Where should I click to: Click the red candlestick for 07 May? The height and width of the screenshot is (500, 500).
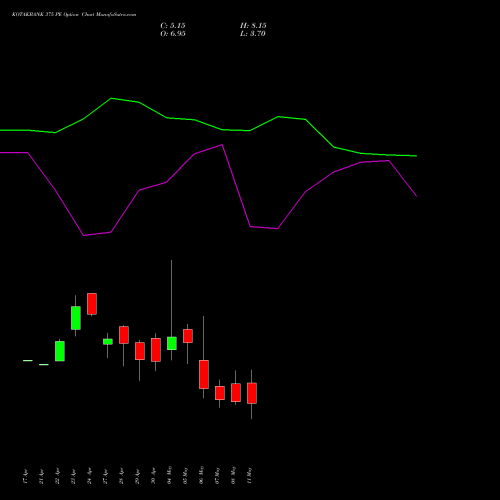[220, 393]
